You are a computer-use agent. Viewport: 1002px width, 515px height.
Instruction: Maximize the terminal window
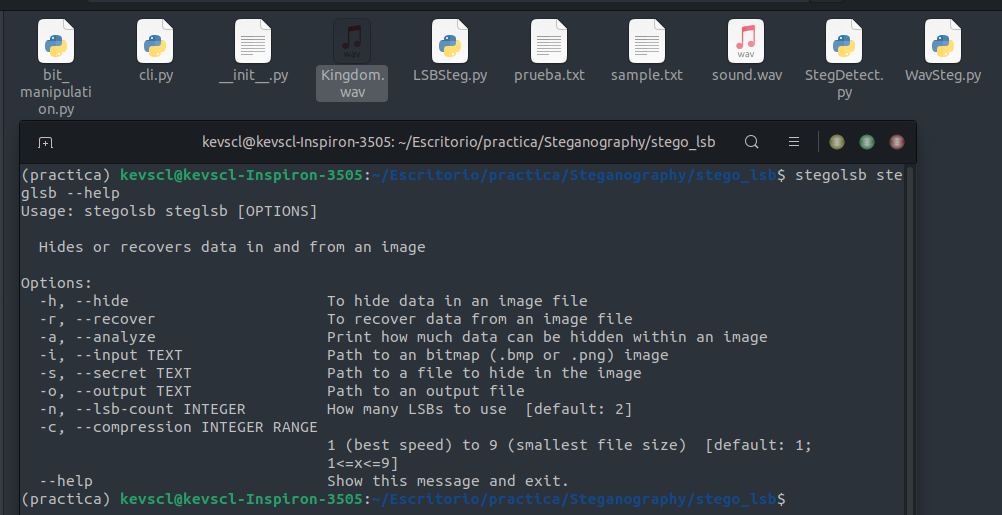click(x=867, y=142)
